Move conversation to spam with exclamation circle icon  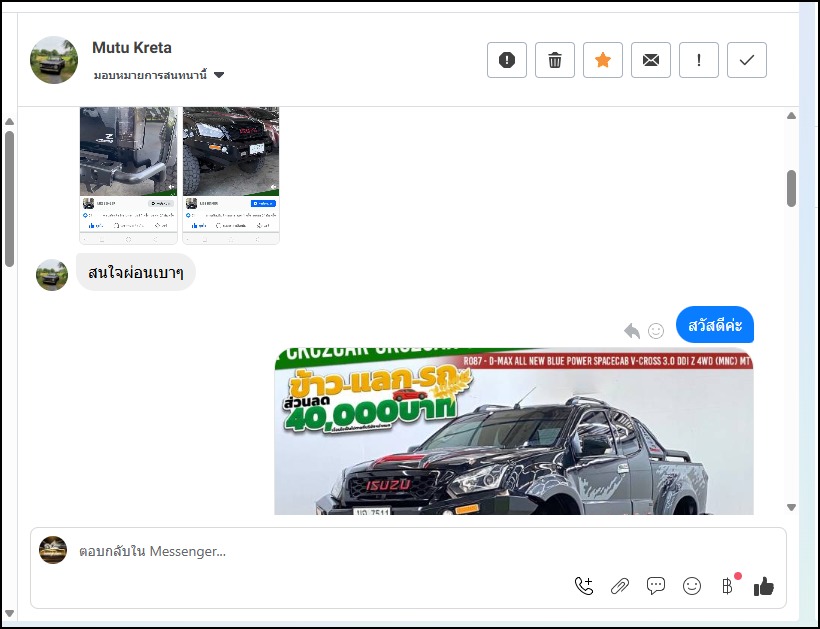(x=507, y=61)
